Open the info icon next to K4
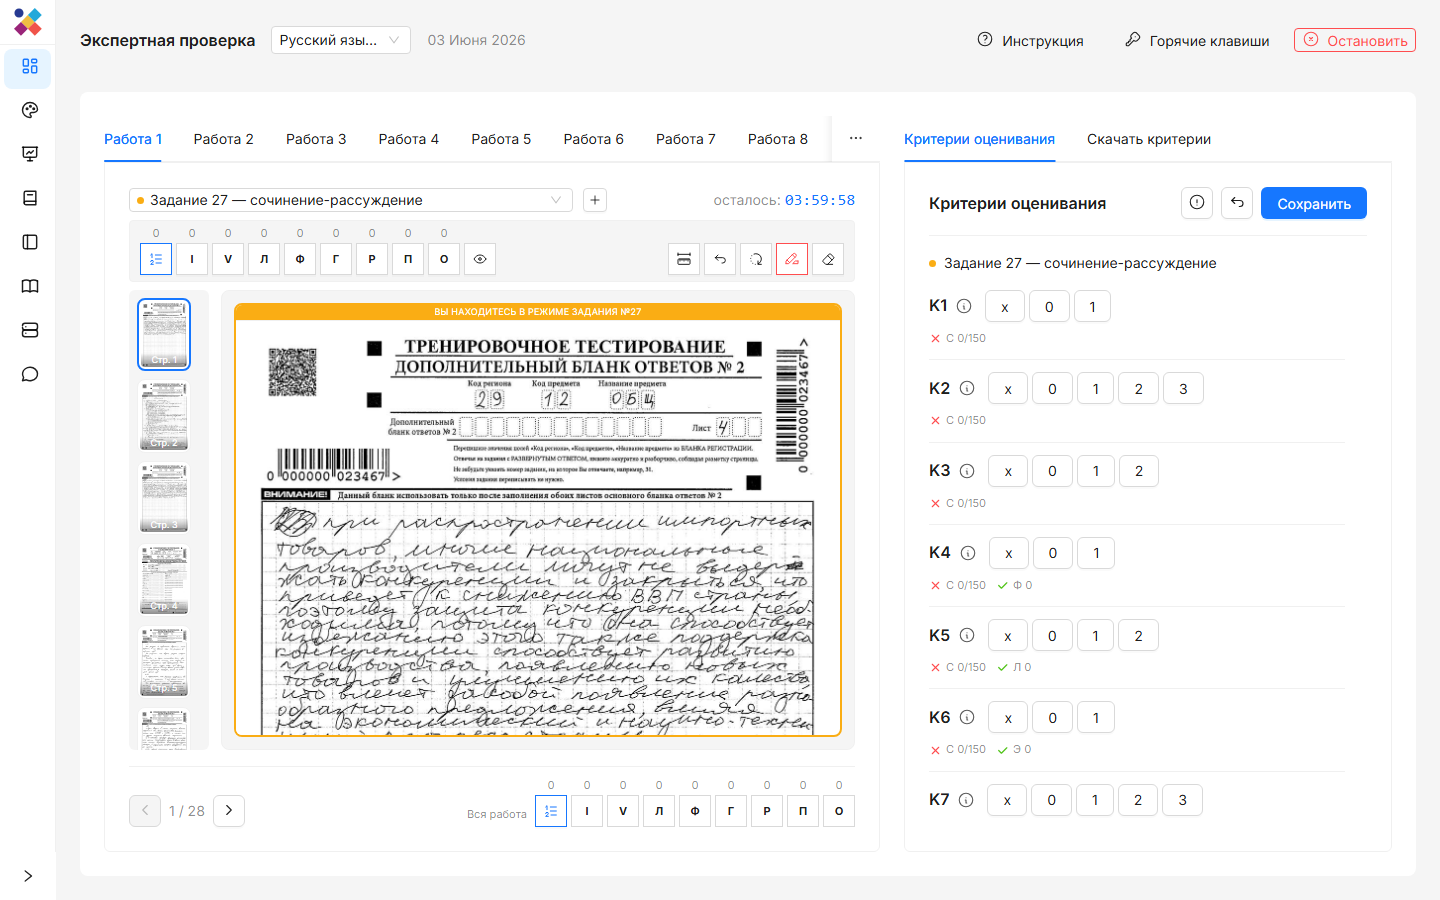This screenshot has width=1440, height=900. pyautogui.click(x=968, y=553)
